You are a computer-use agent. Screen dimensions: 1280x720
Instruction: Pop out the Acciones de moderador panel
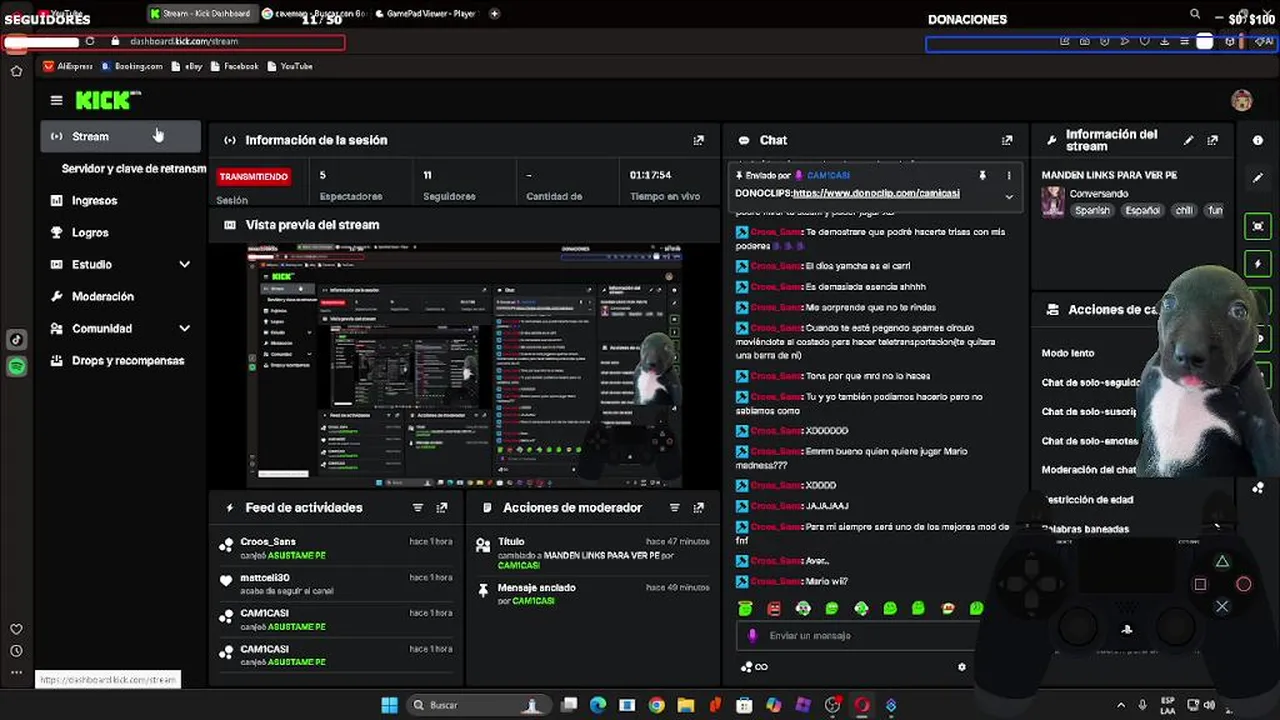click(x=698, y=508)
